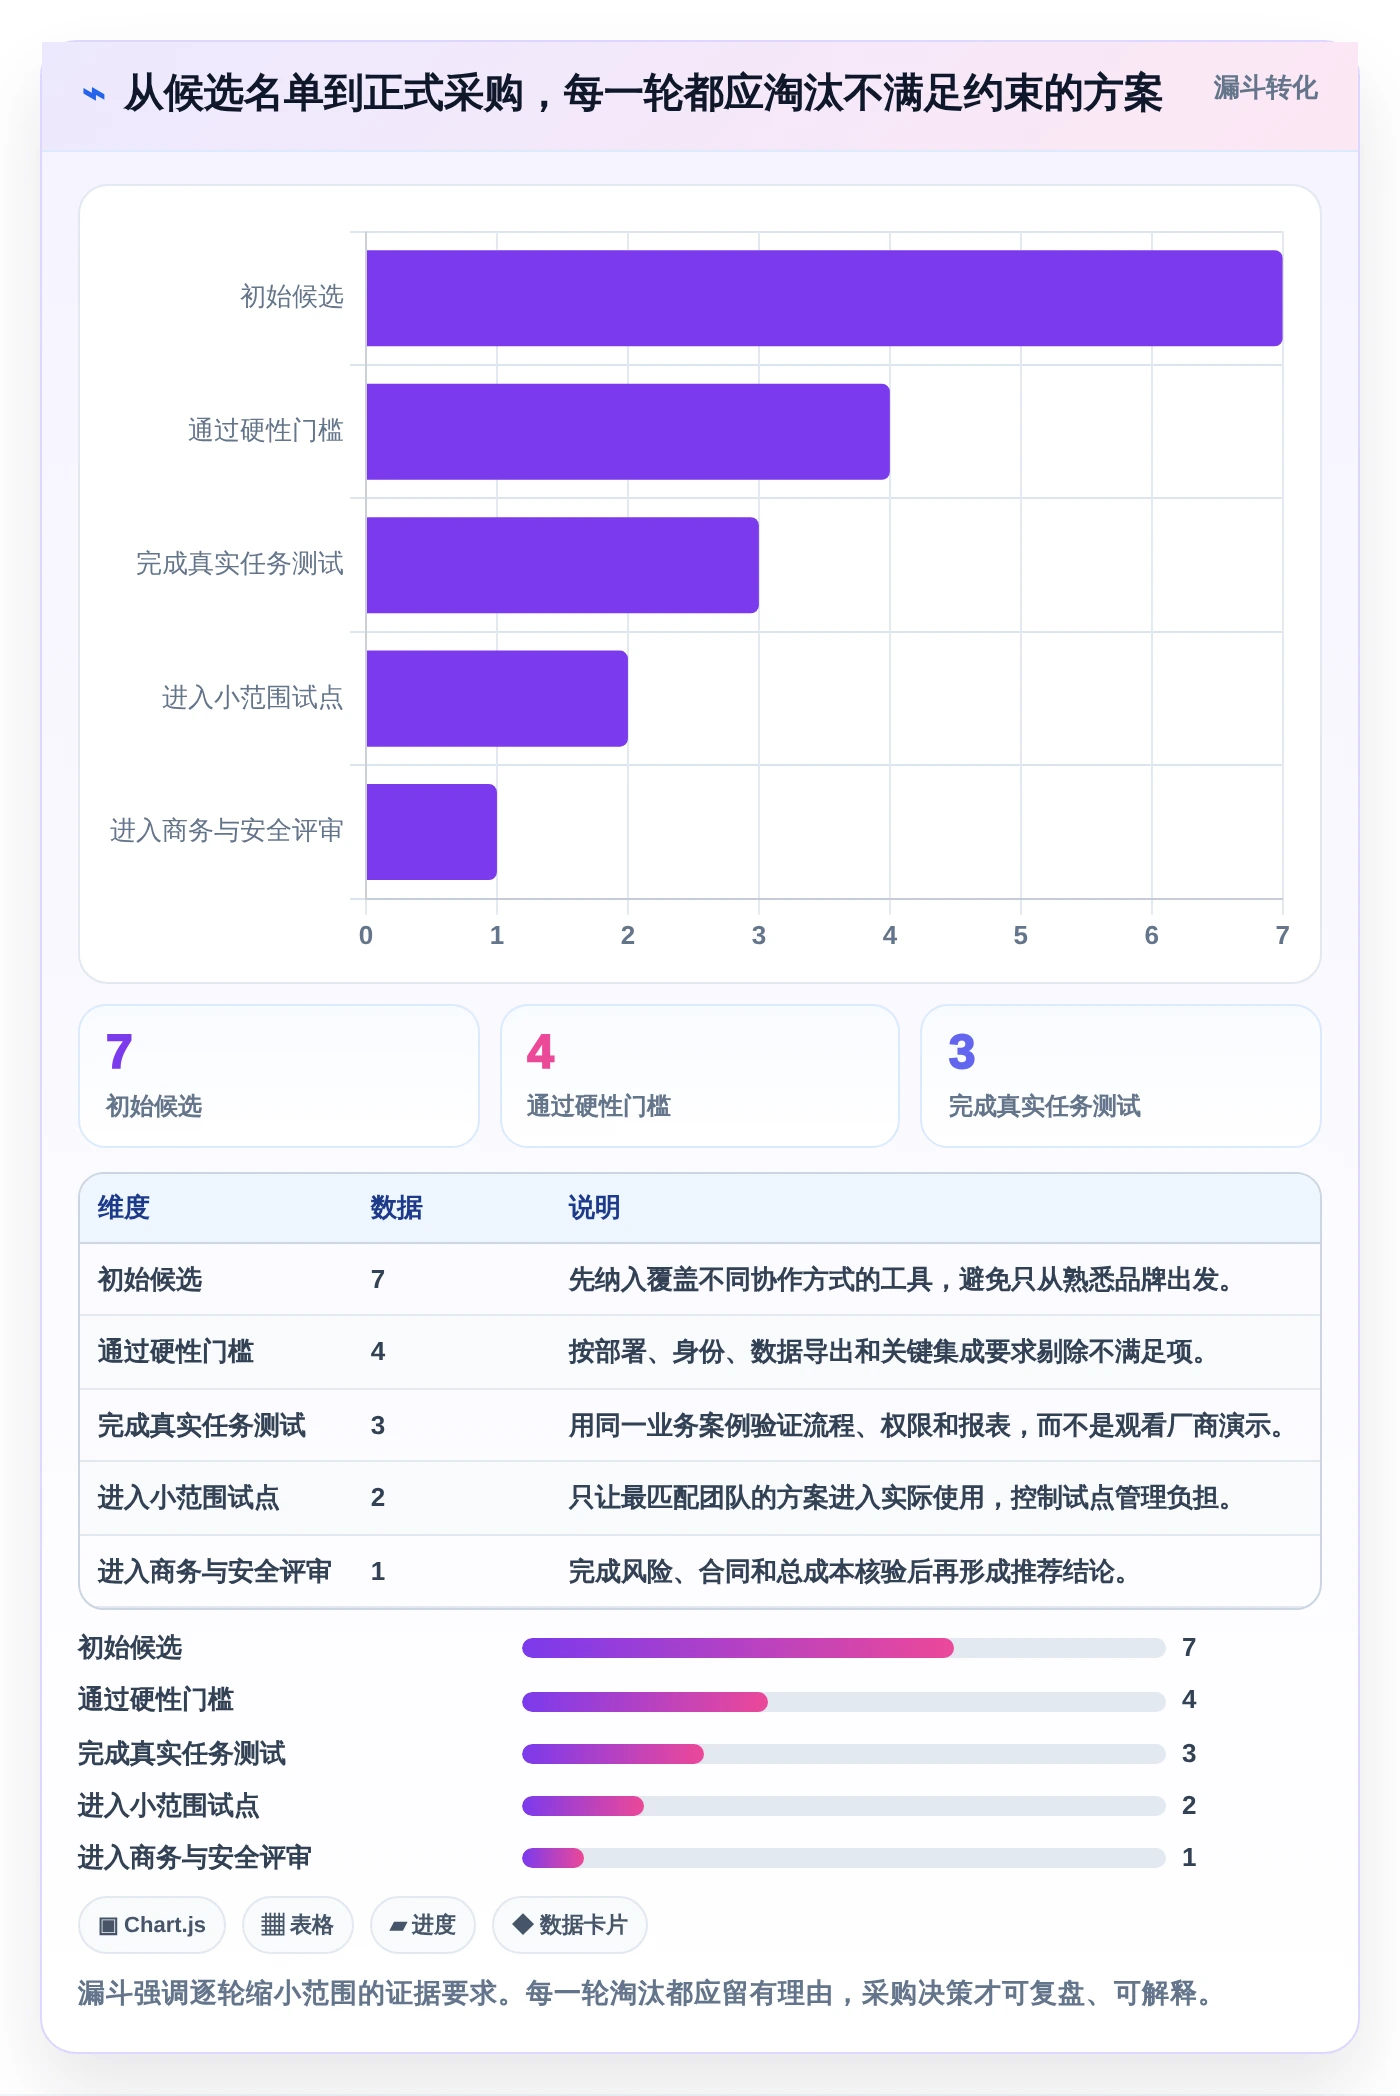Click the 初始候选 progress bar
The width and height of the screenshot is (1400, 2096).
tap(844, 1648)
